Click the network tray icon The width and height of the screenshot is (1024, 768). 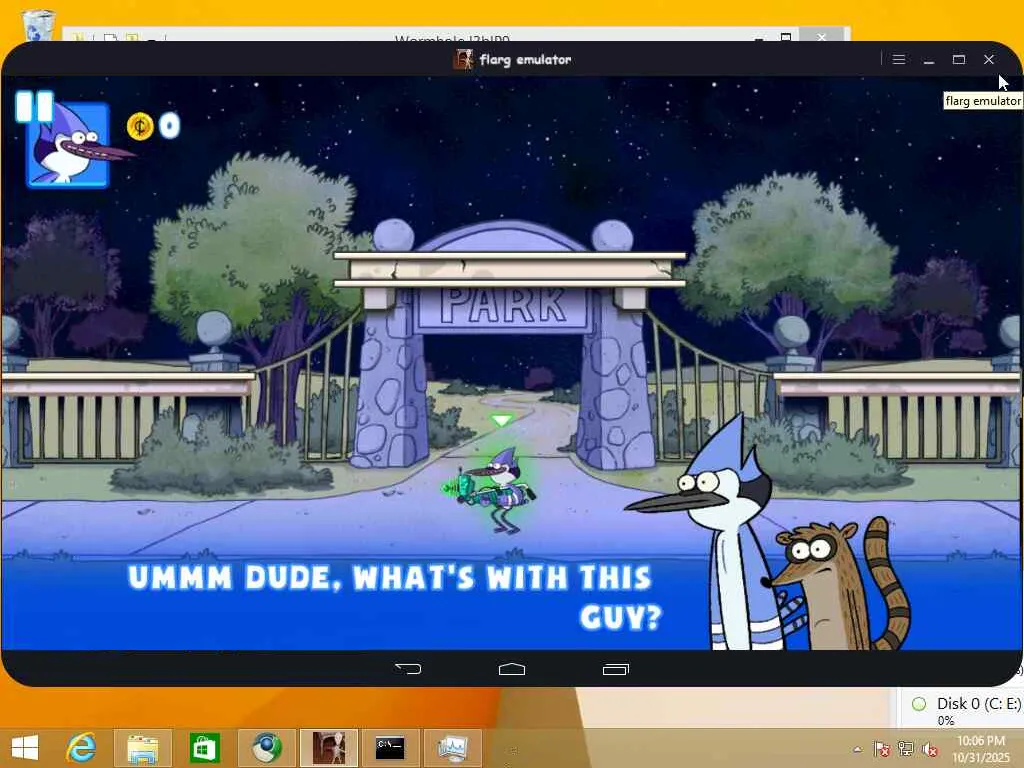(x=906, y=749)
